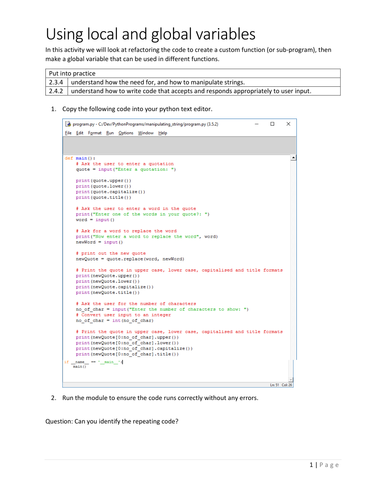The image size is (386, 500).
Task: Open the Options menu
Action: (x=126, y=133)
